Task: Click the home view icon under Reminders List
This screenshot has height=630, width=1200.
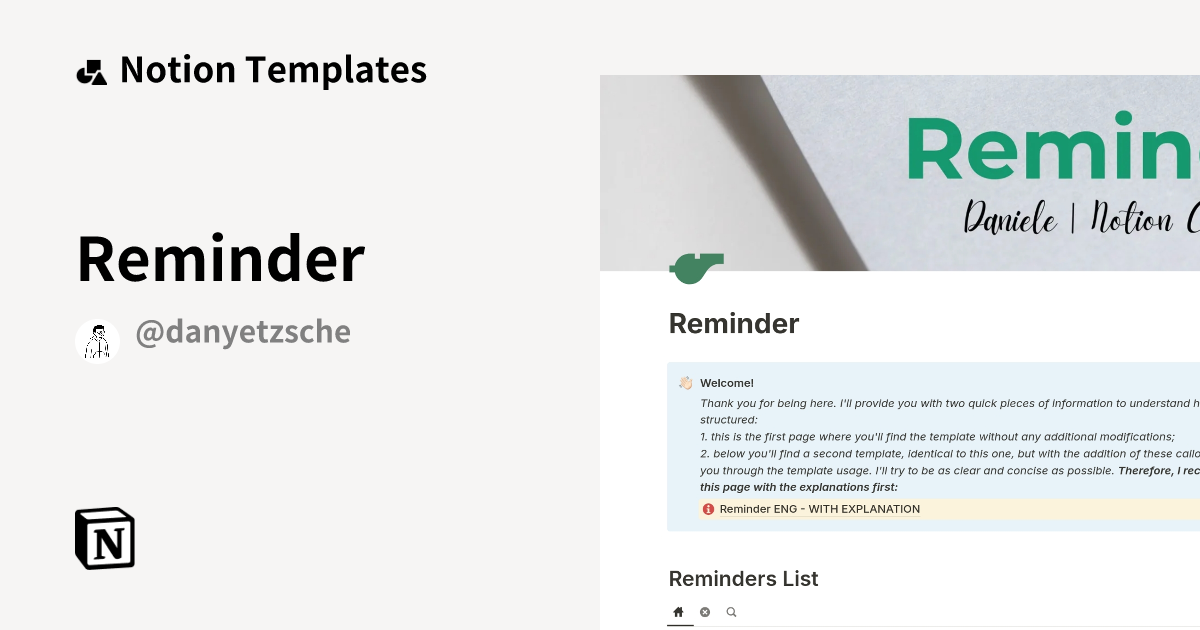Action: point(679,611)
